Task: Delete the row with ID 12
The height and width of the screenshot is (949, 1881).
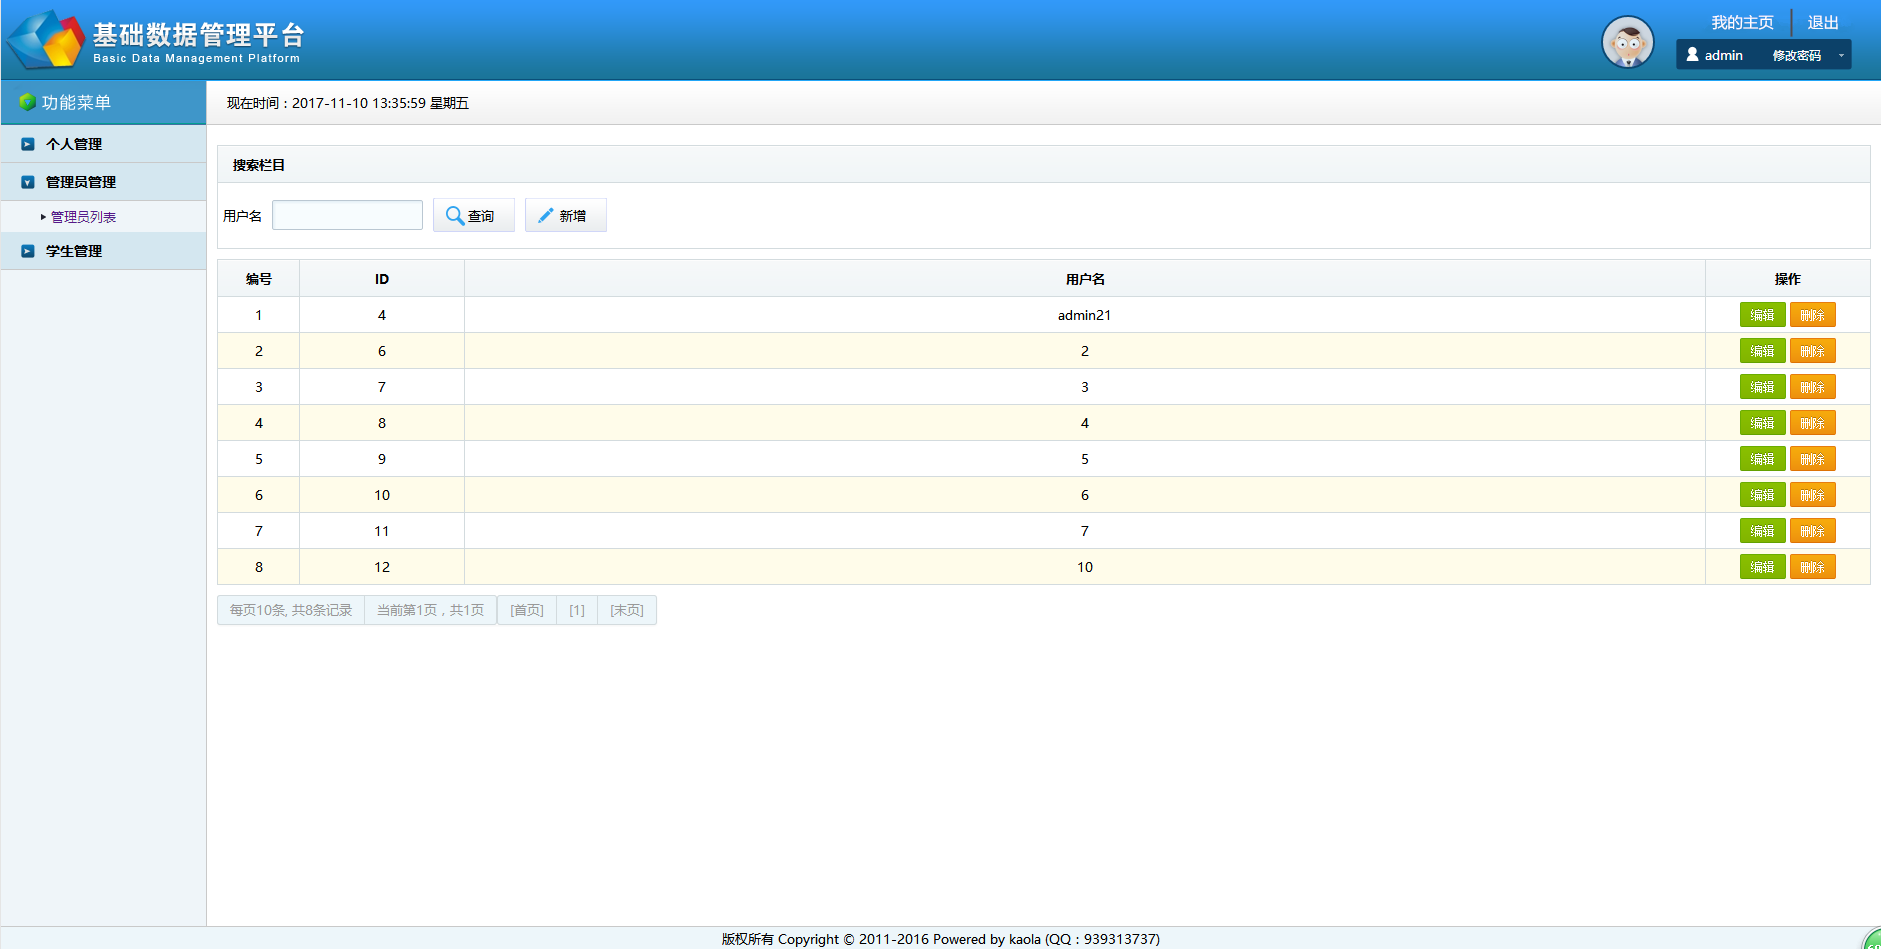Action: 1812,567
